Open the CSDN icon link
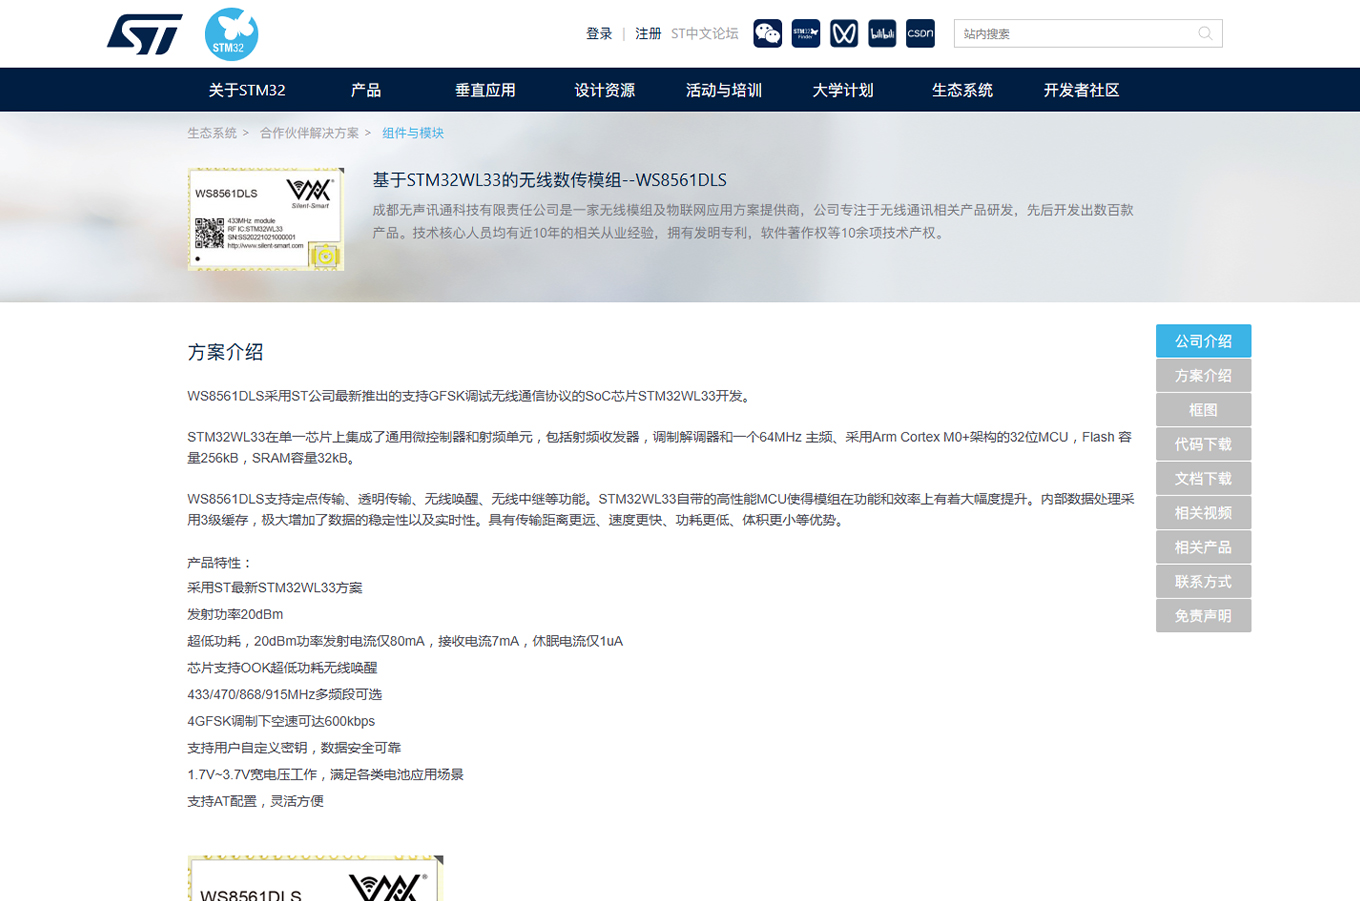Image resolution: width=1360 pixels, height=901 pixels. tap(920, 34)
